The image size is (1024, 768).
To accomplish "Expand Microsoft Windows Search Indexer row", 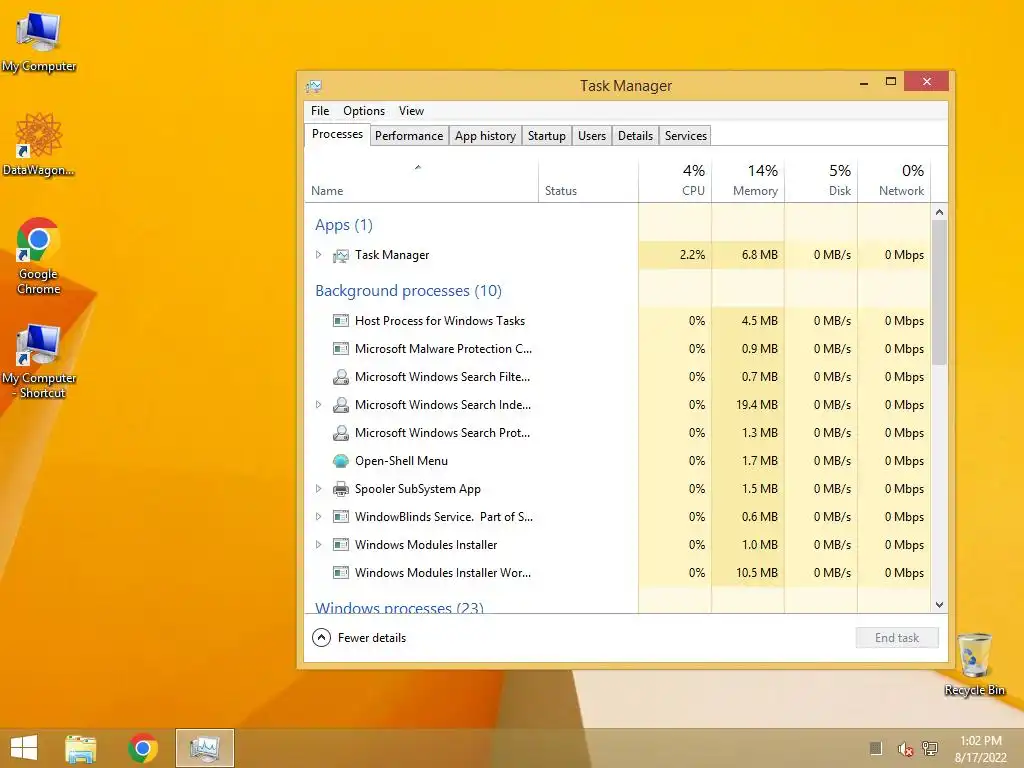I will [319, 404].
